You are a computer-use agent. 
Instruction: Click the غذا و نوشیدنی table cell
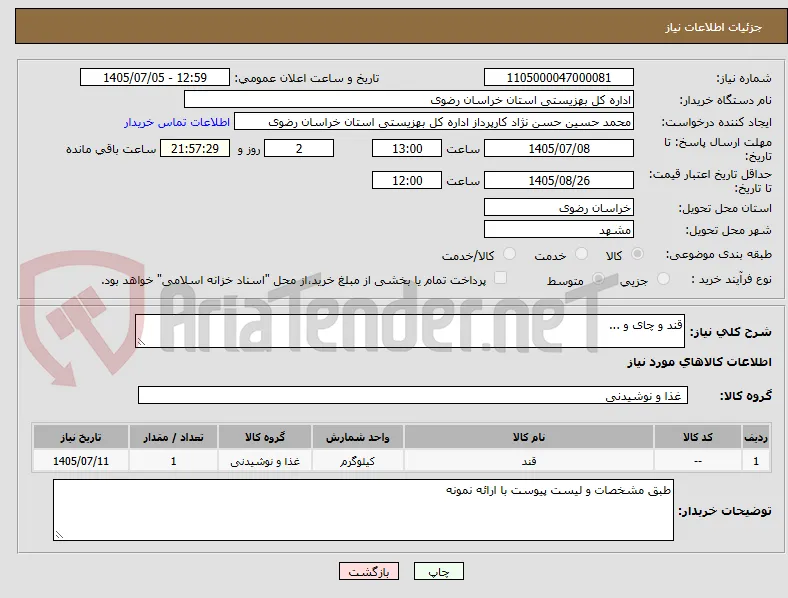(x=265, y=460)
